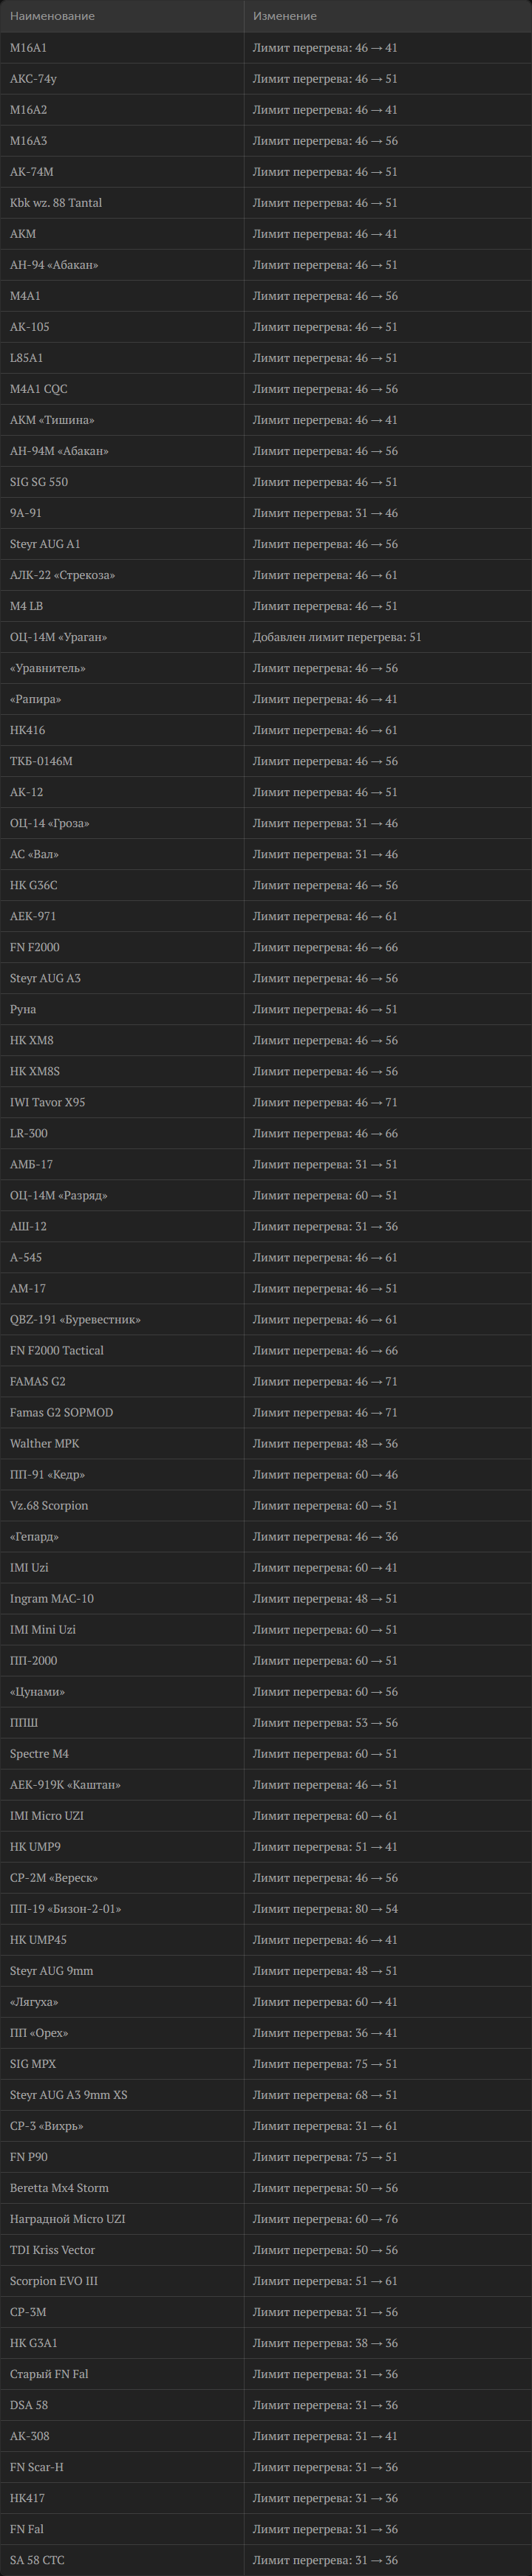This screenshot has width=532, height=2576.
Task: Select QBZ-191 «Буревестник» name
Action: click(x=75, y=1319)
